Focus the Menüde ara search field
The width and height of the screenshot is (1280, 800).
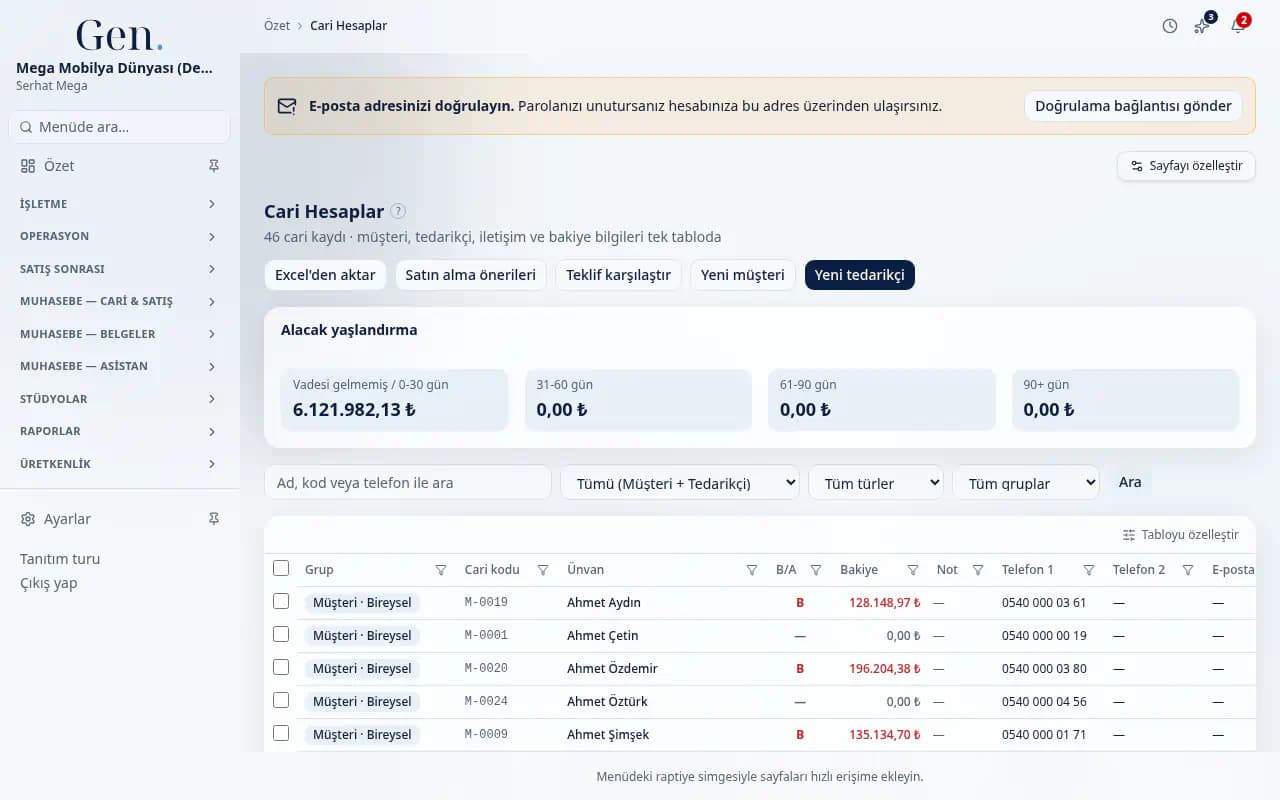point(119,127)
